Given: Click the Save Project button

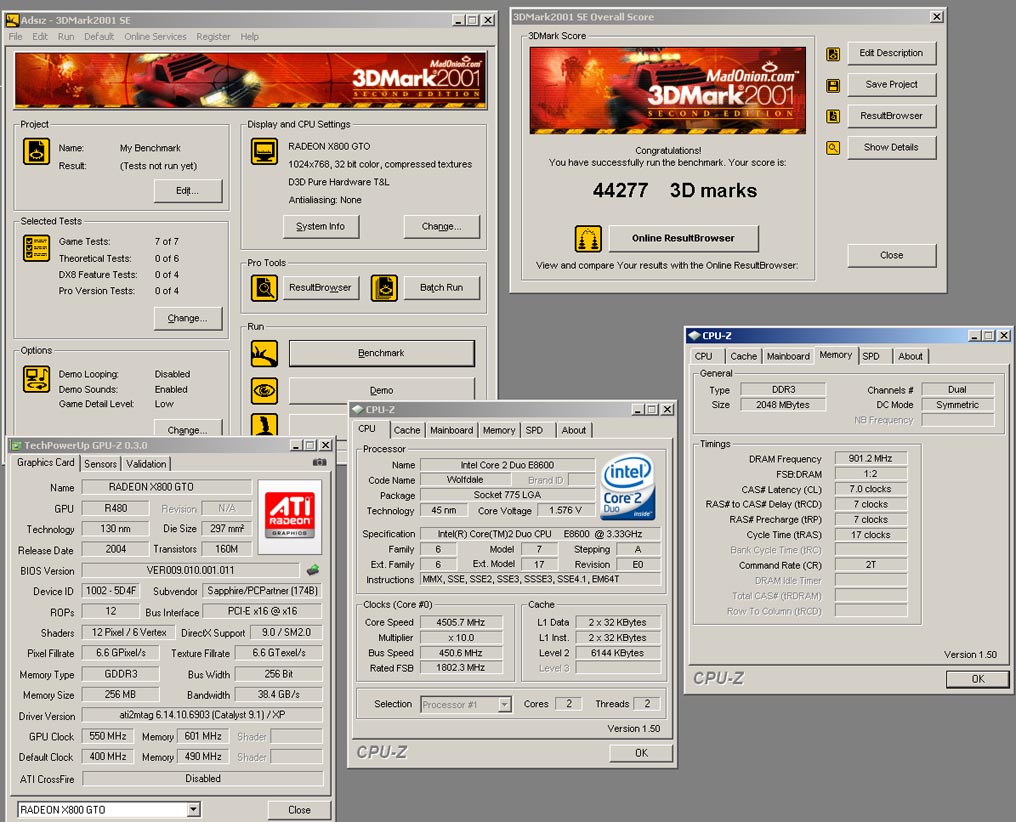Looking at the screenshot, I should coord(892,84).
